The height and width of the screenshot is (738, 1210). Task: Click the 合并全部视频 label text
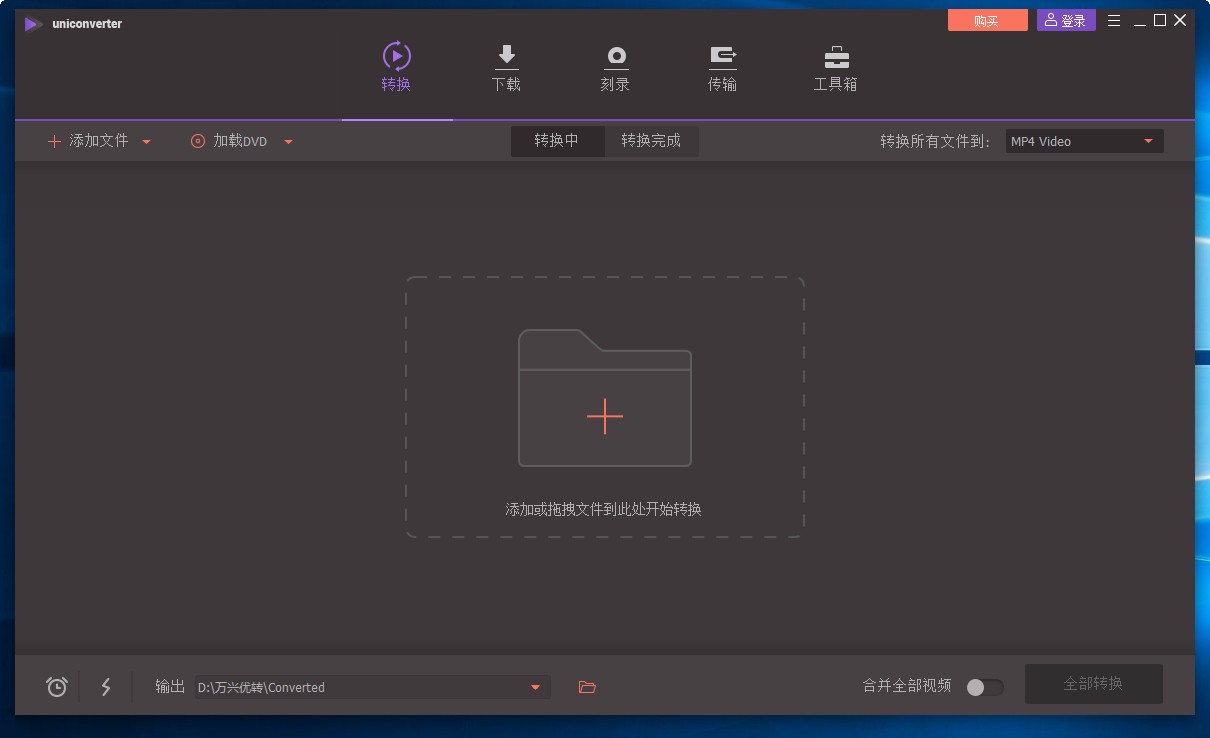coord(907,686)
